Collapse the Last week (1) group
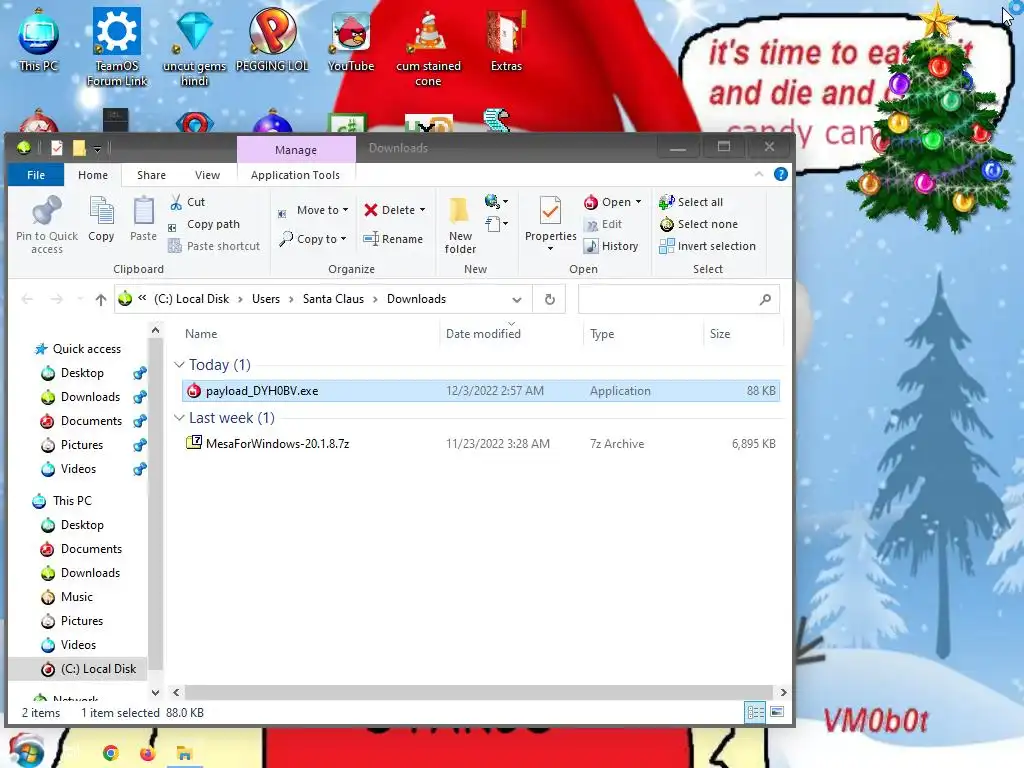 tap(179, 417)
